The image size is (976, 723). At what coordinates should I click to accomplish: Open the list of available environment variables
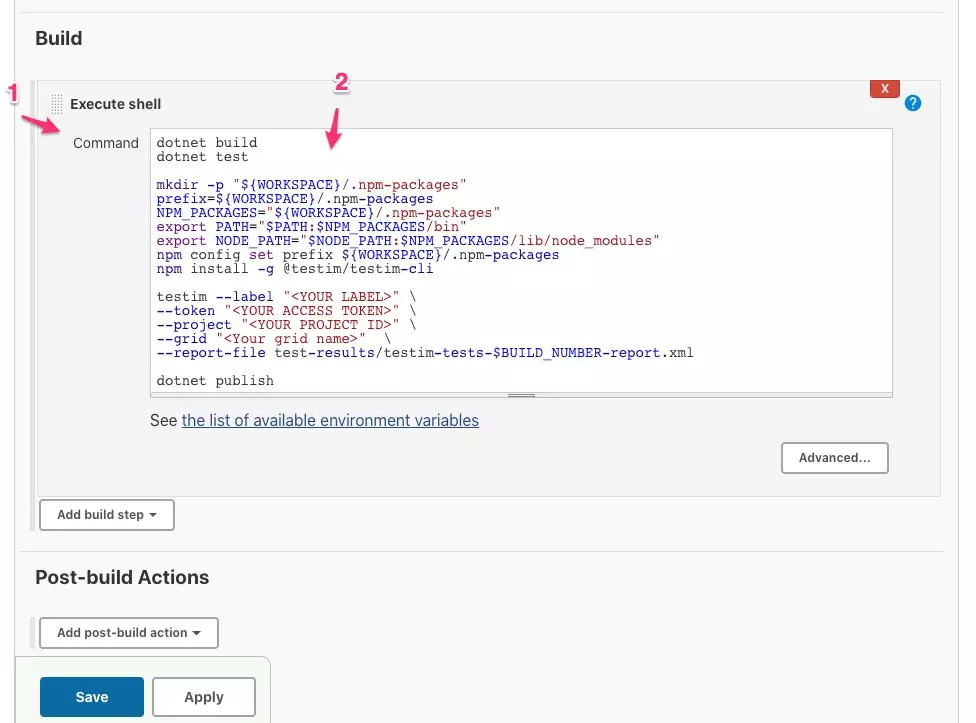coord(330,421)
